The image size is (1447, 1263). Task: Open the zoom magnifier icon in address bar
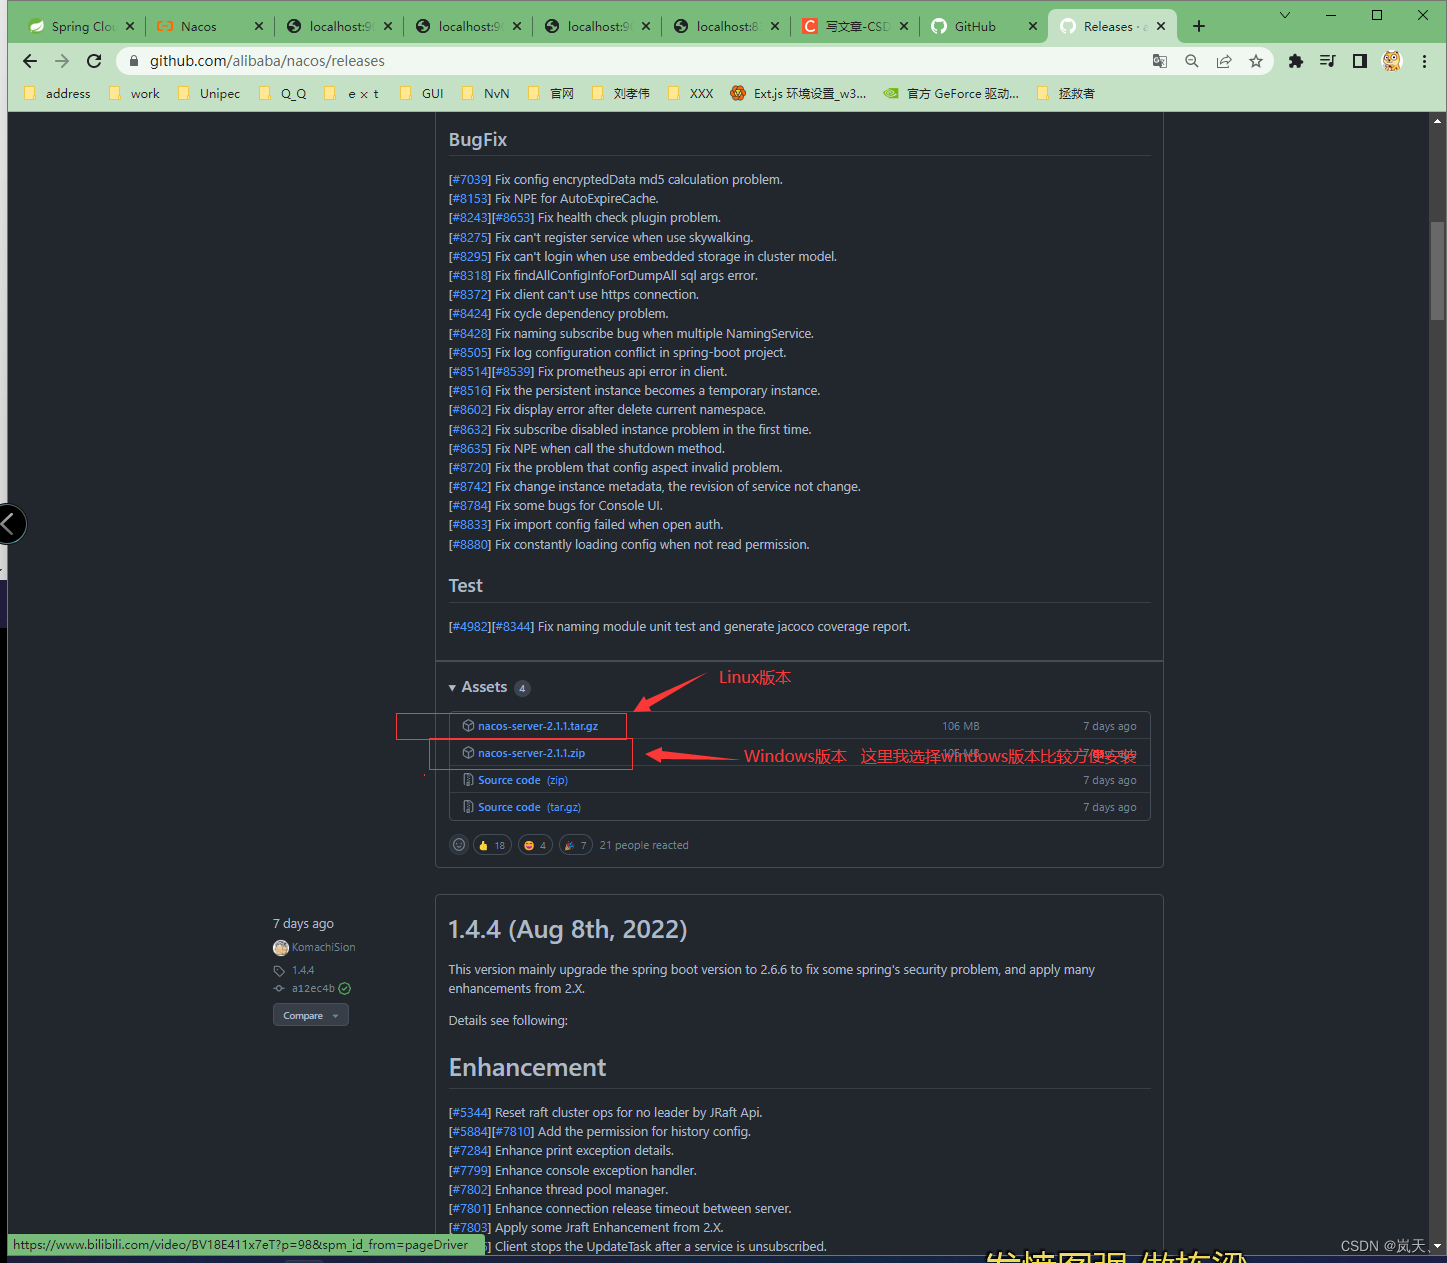[x=1192, y=61]
